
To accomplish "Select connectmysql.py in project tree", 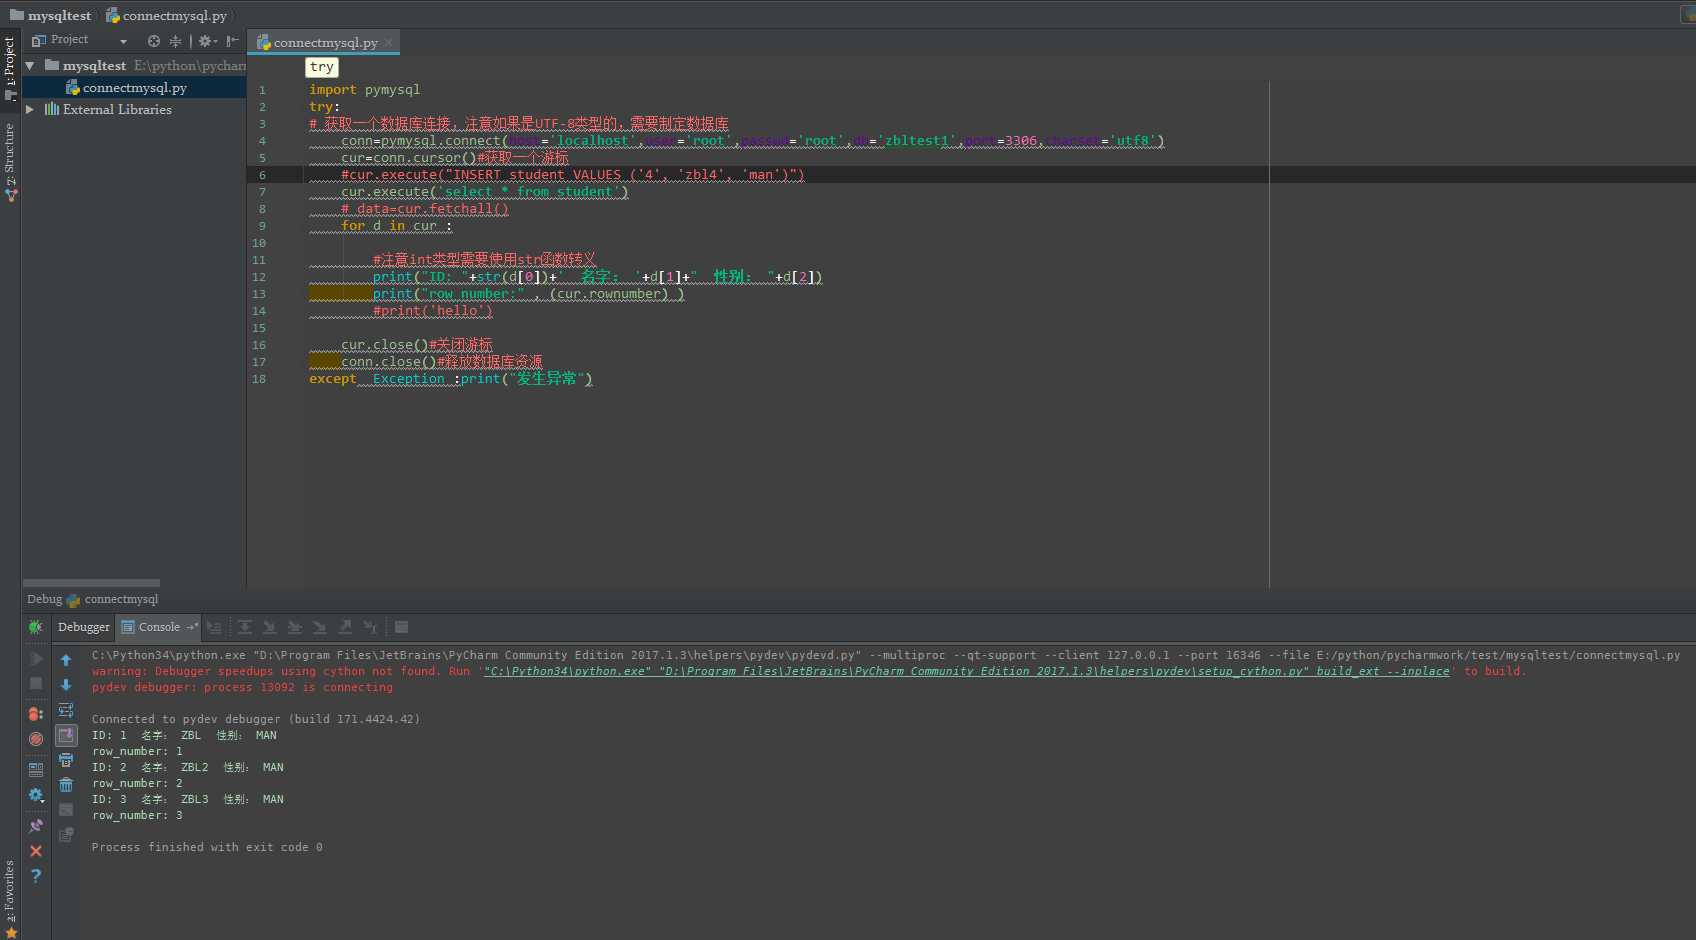I will tap(135, 88).
